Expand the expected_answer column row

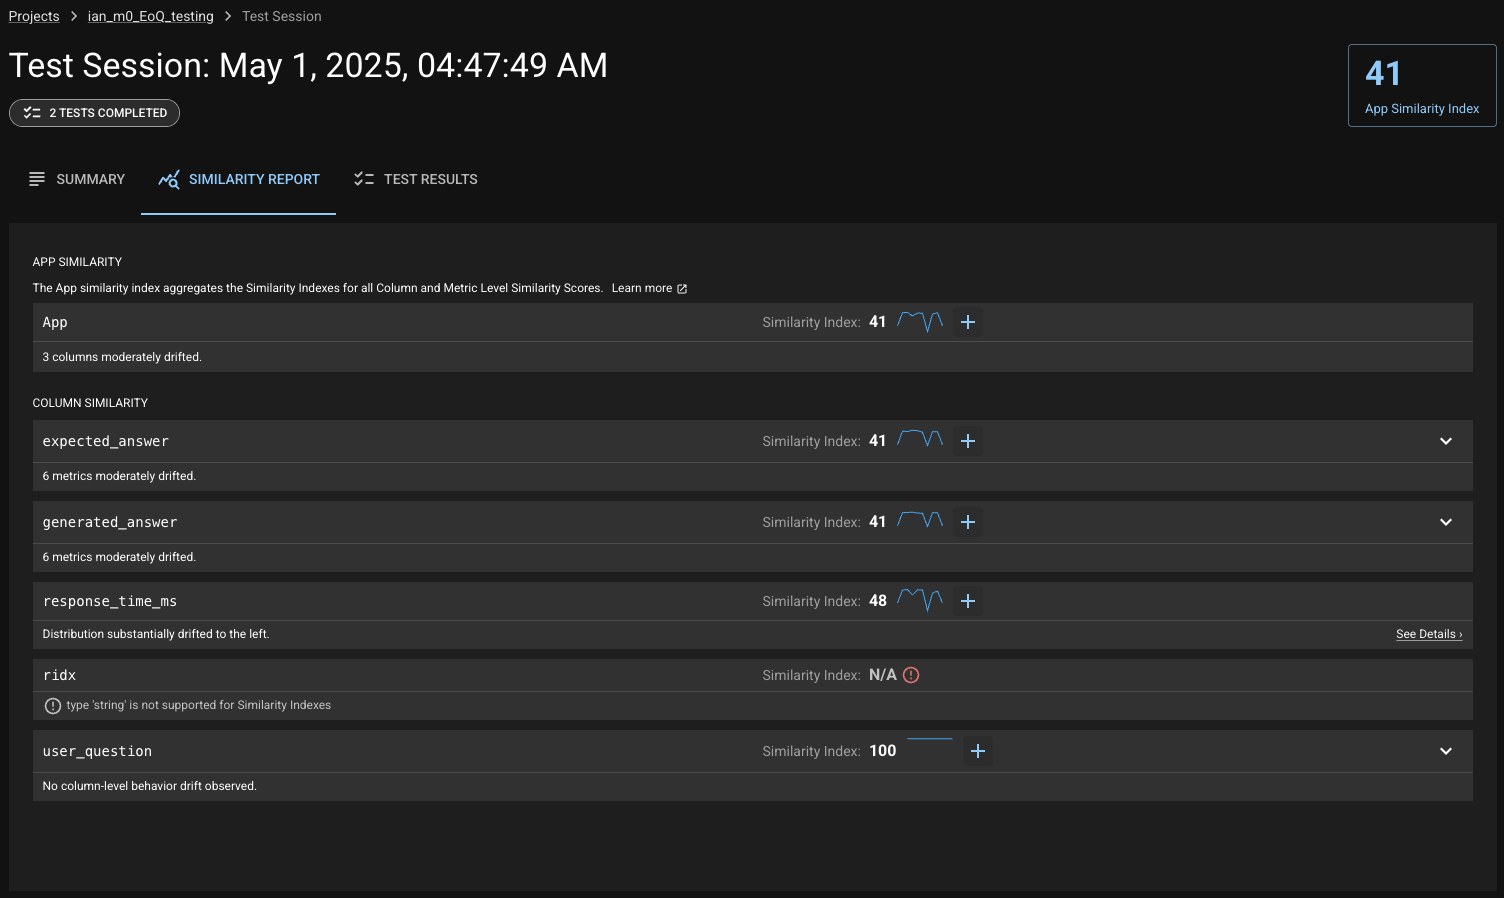click(1445, 441)
